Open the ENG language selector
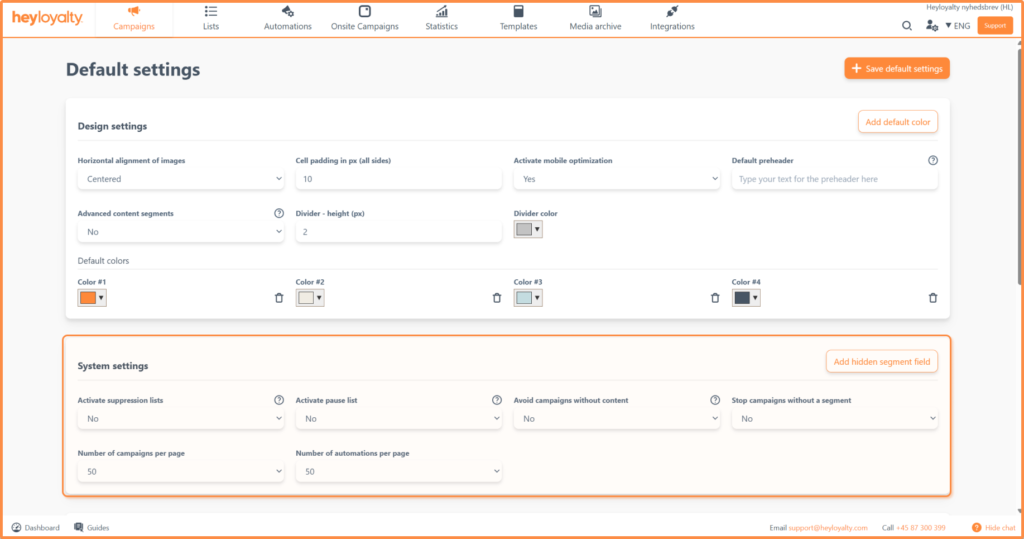Screen dimensions: 1024x539 click(x=957, y=25)
